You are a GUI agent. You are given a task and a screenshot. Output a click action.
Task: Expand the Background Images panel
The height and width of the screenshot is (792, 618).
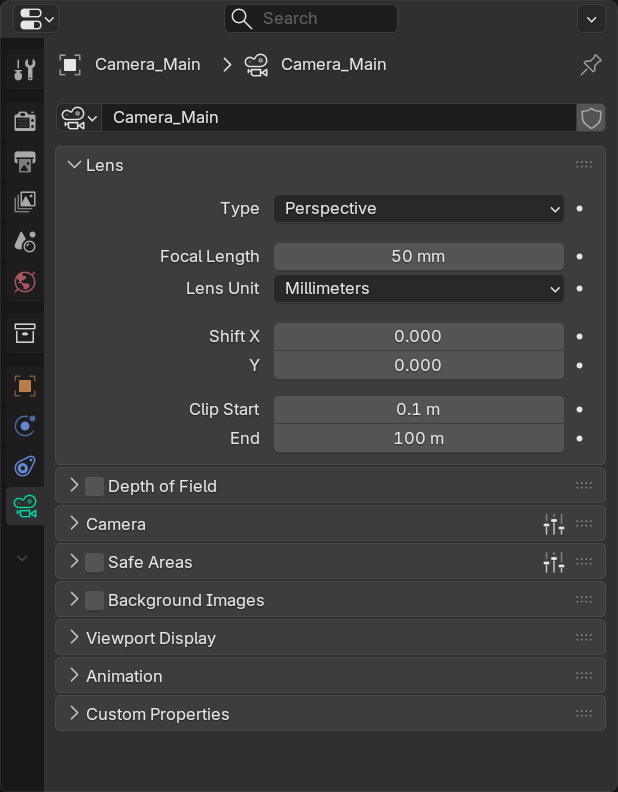74,599
